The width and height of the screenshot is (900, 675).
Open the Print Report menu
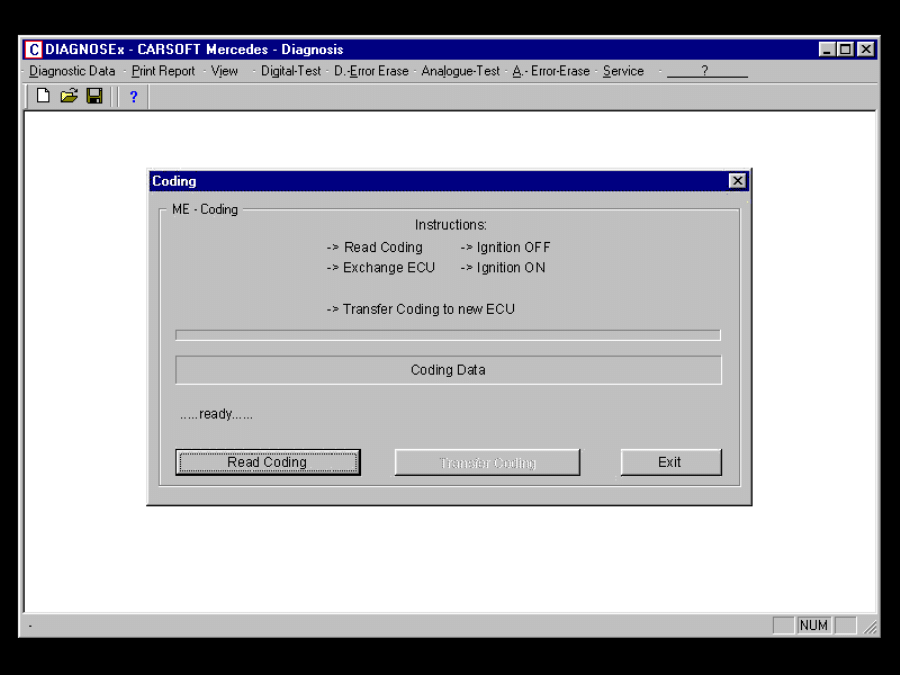pyautogui.click(x=163, y=71)
